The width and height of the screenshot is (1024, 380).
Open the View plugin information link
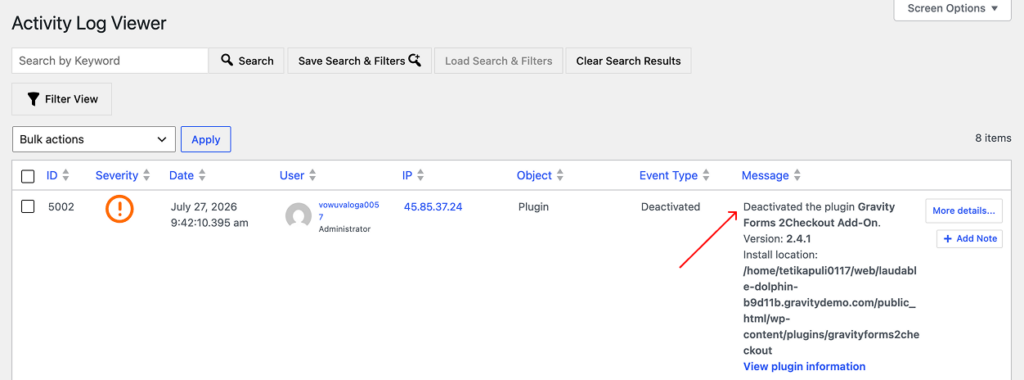point(804,366)
